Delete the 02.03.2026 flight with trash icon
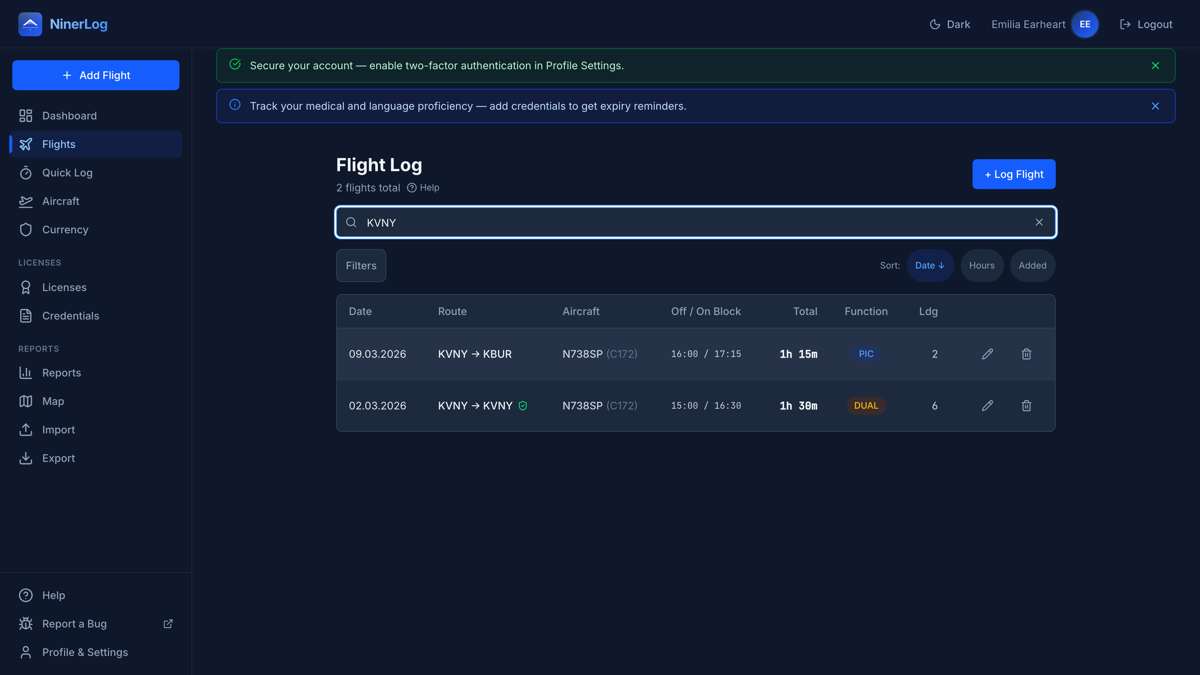 [1026, 406]
